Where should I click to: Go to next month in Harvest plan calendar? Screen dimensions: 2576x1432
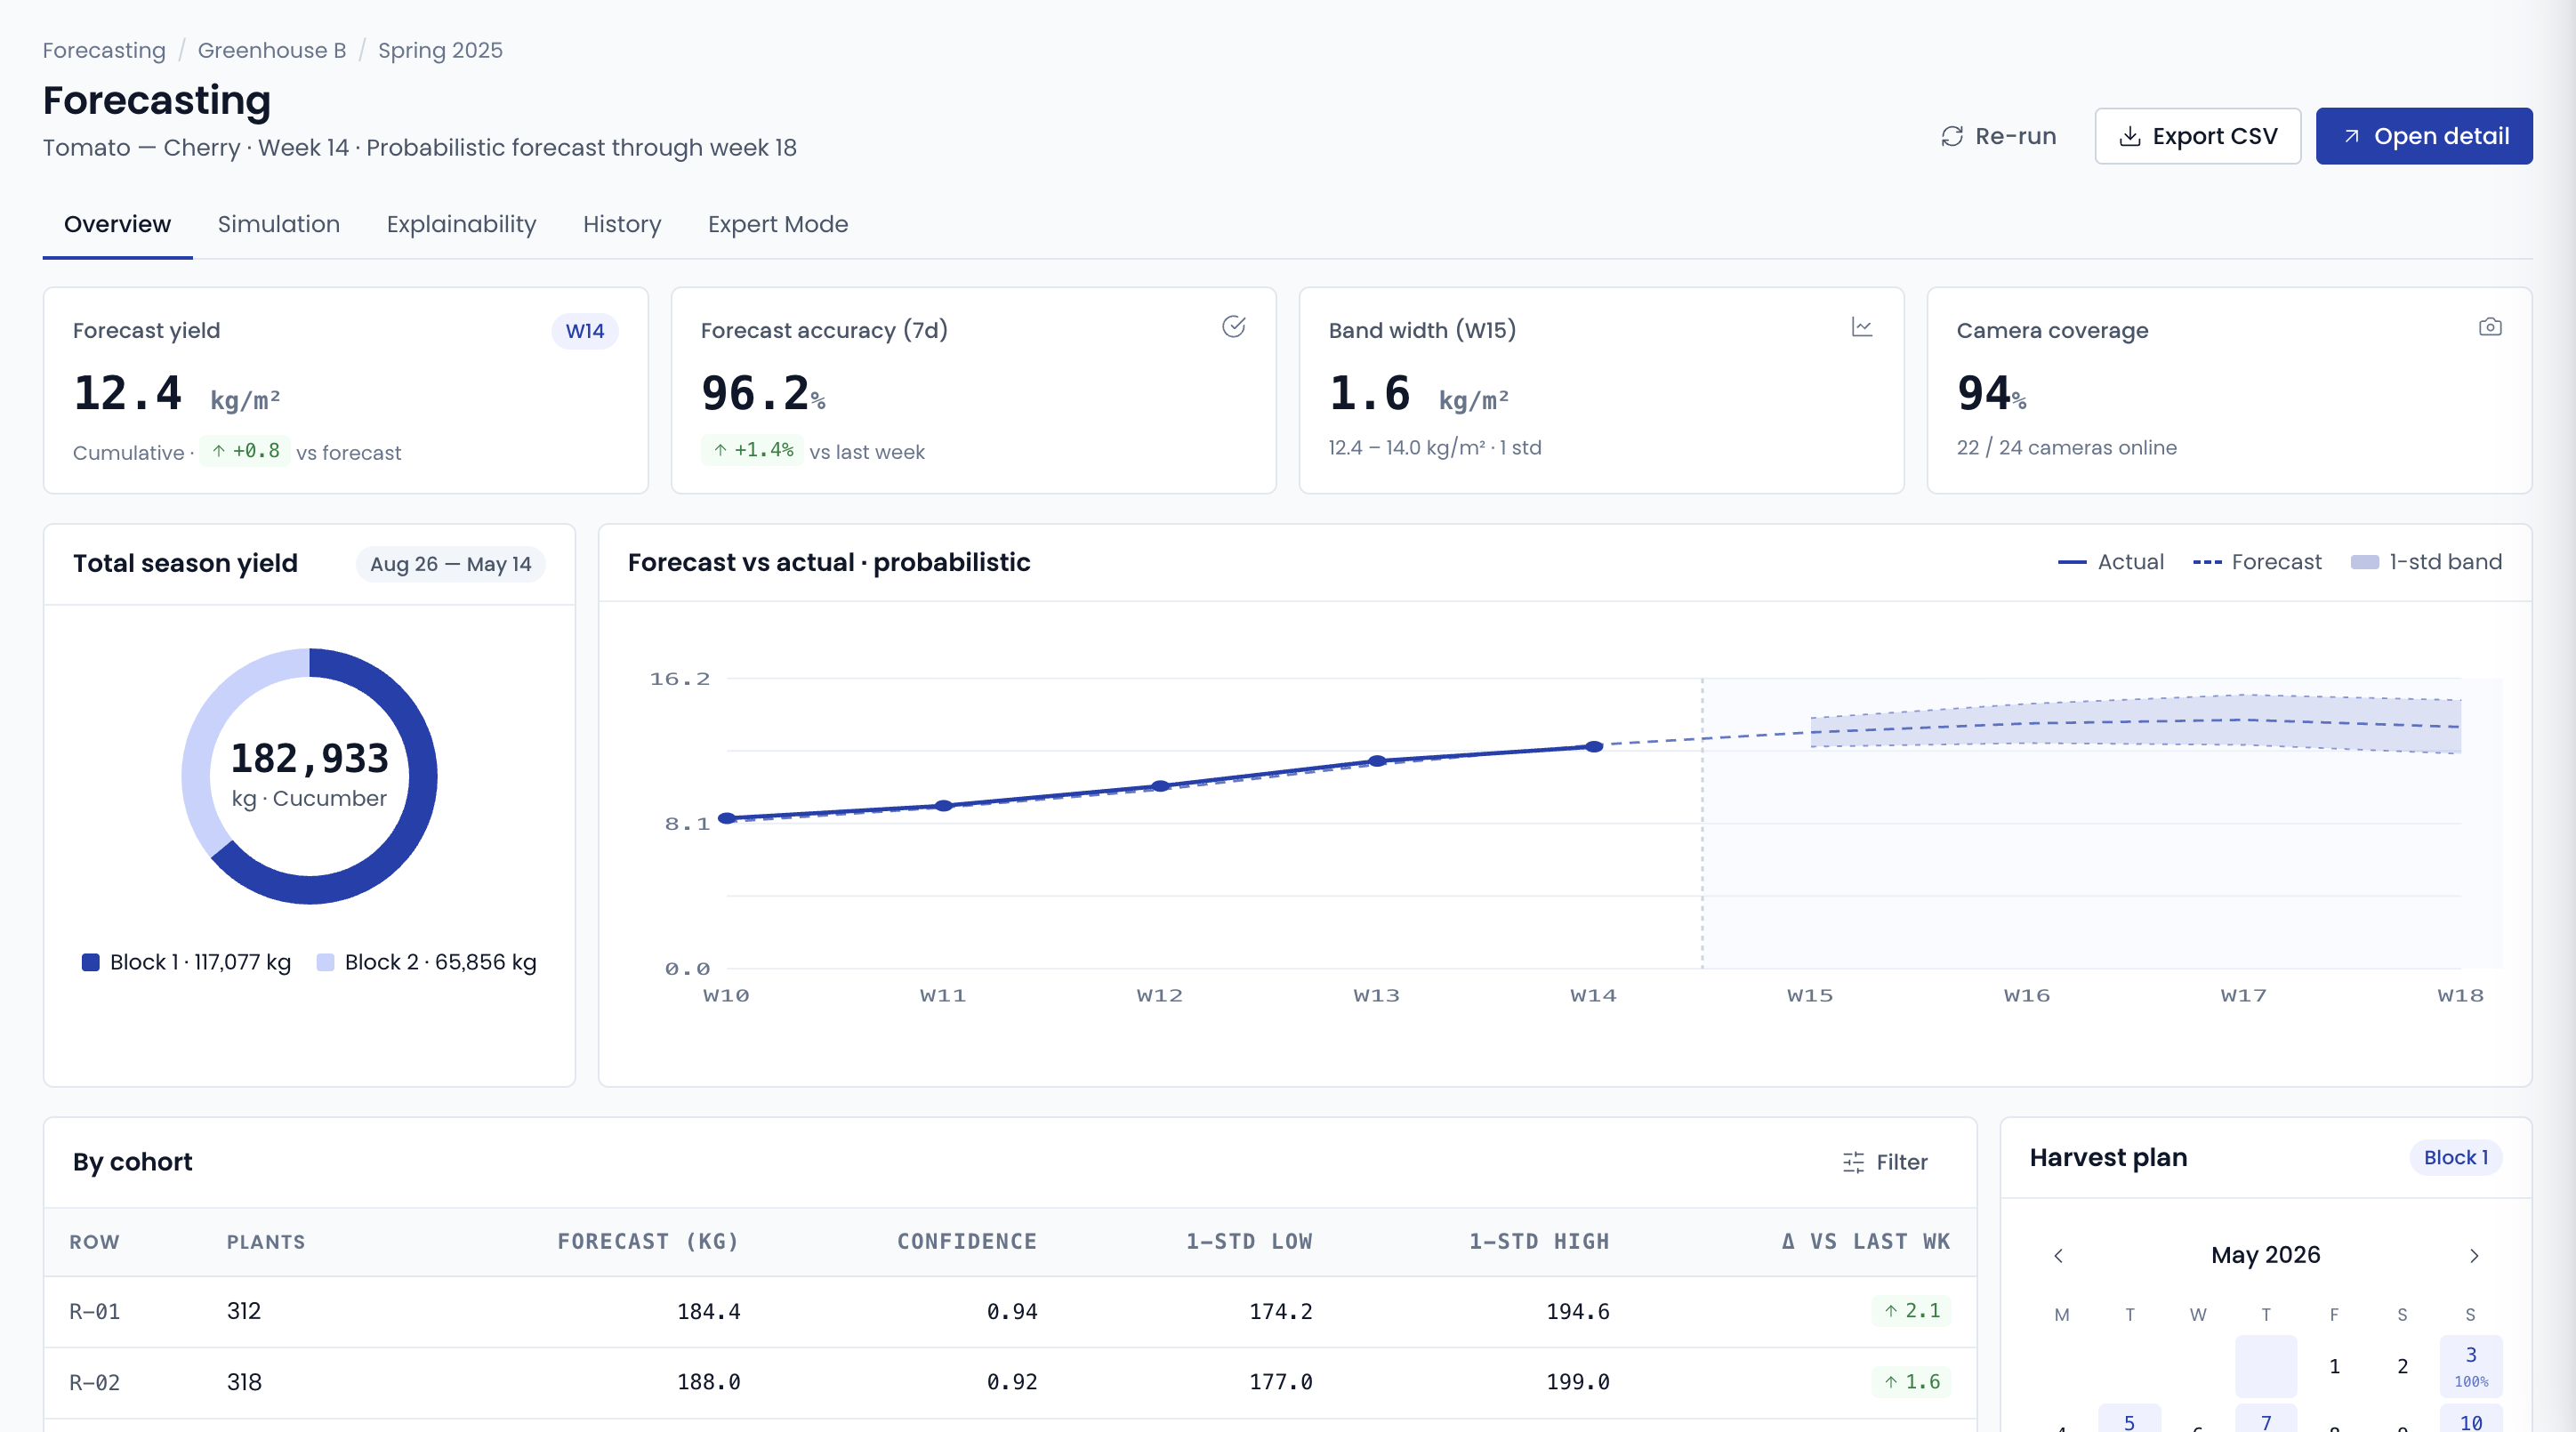2474,1255
